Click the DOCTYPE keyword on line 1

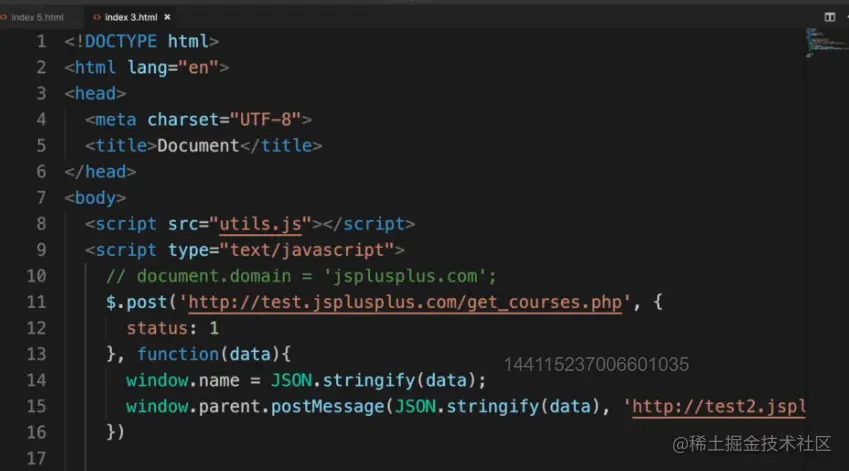coord(121,42)
